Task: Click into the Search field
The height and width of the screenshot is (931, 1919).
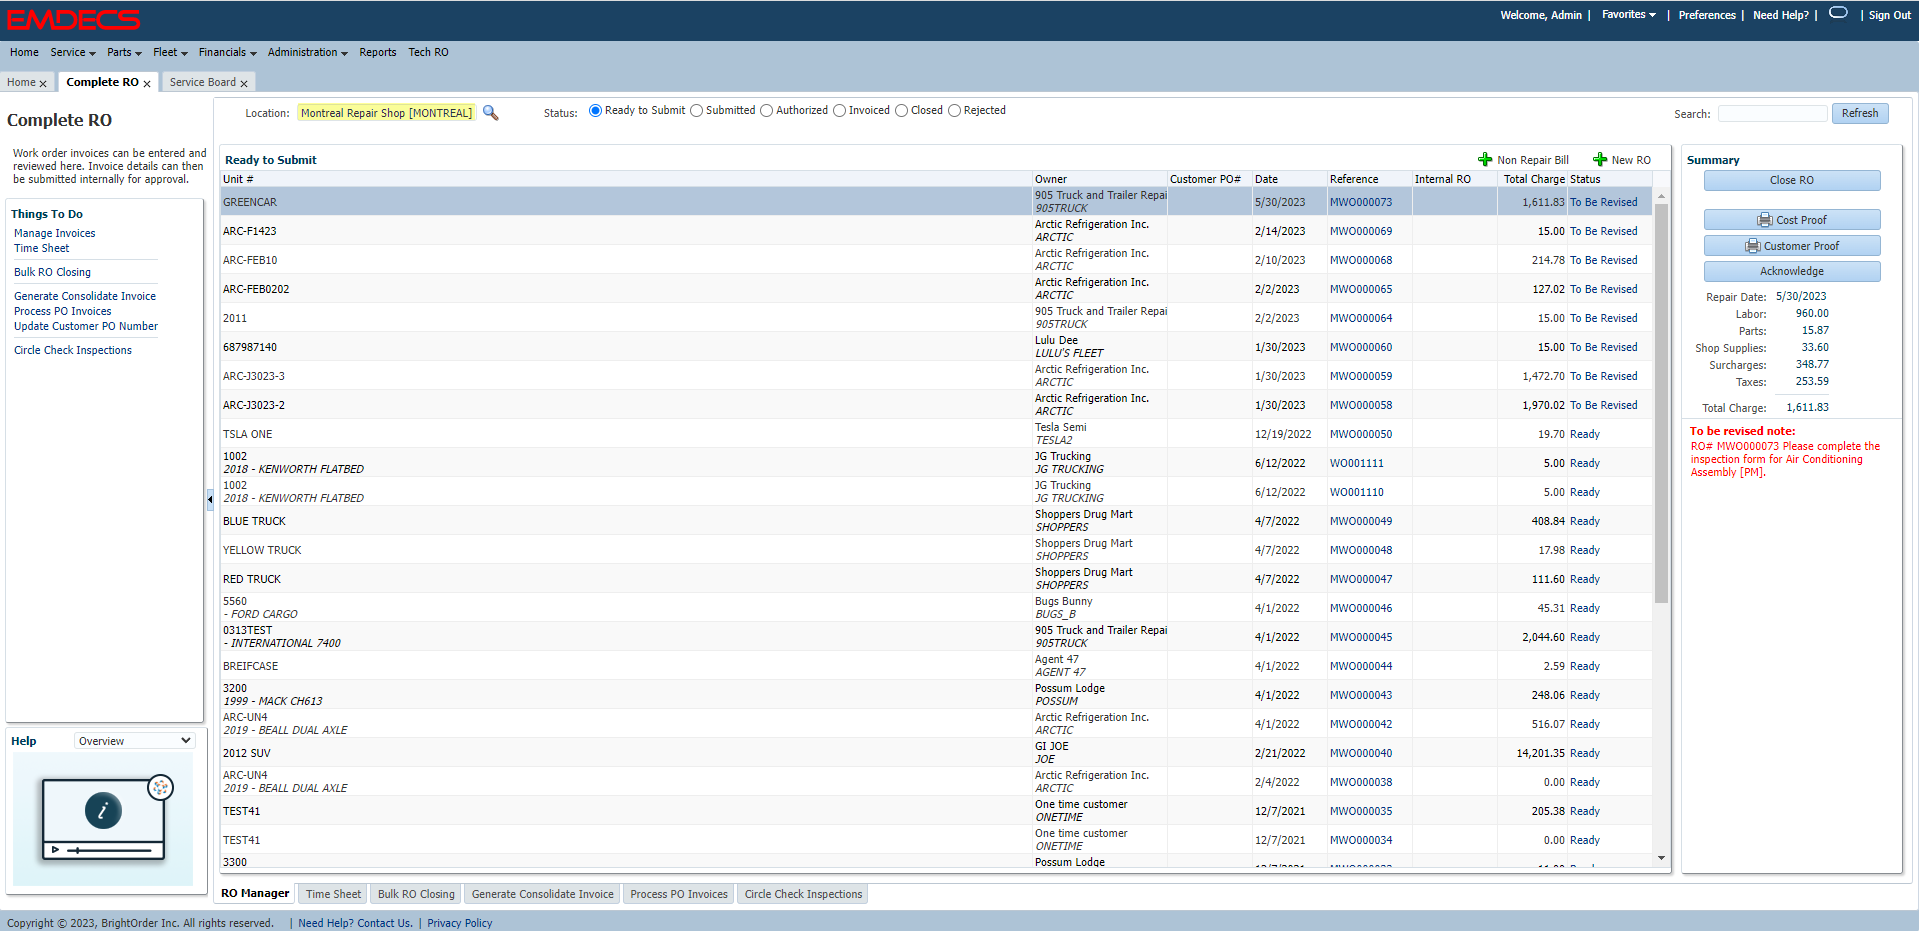Action: 1772,113
